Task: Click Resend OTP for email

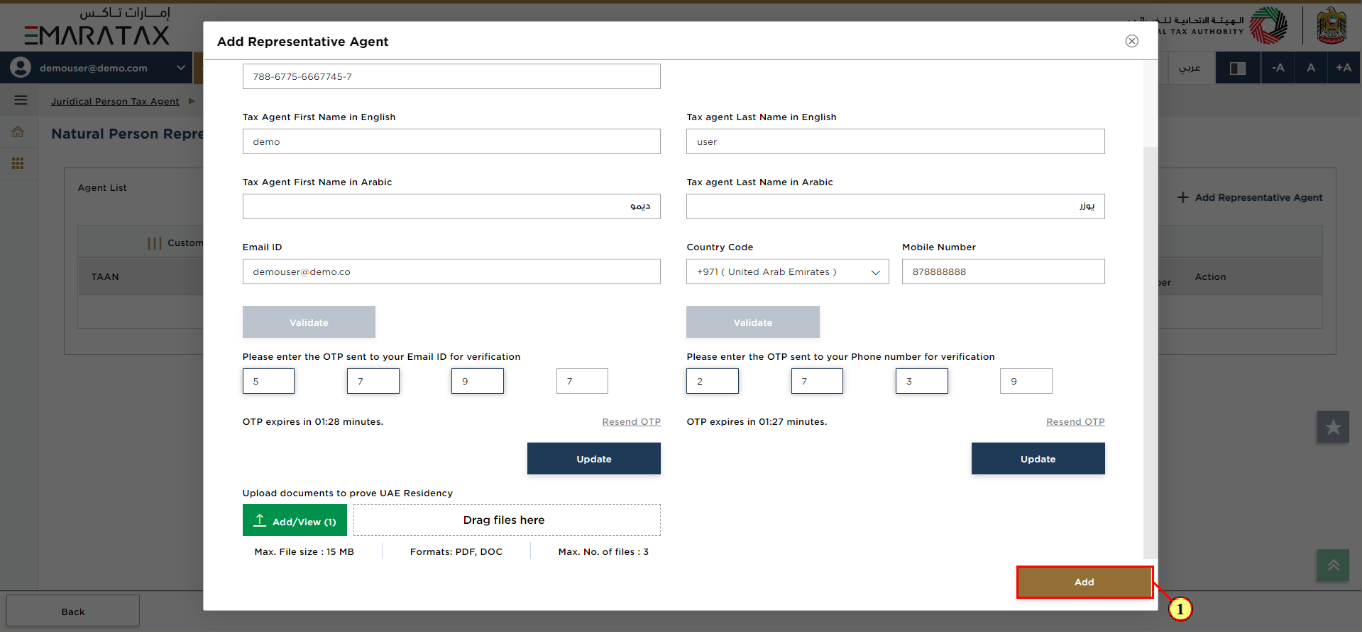Action: 631,422
